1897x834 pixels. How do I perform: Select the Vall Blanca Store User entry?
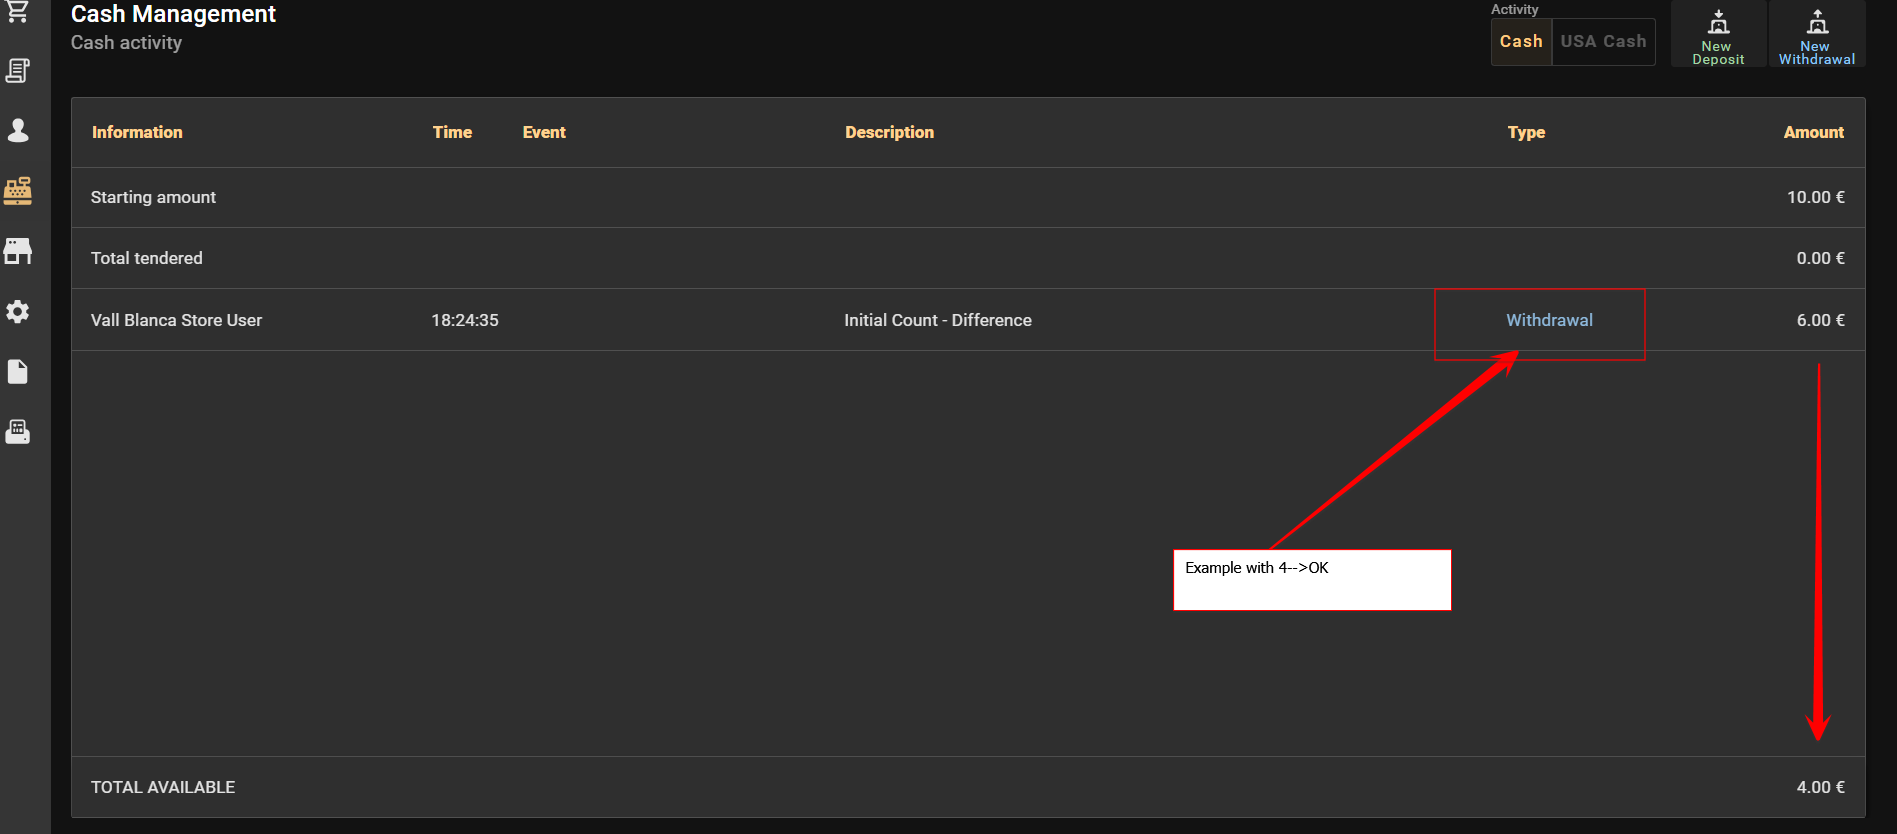[176, 320]
